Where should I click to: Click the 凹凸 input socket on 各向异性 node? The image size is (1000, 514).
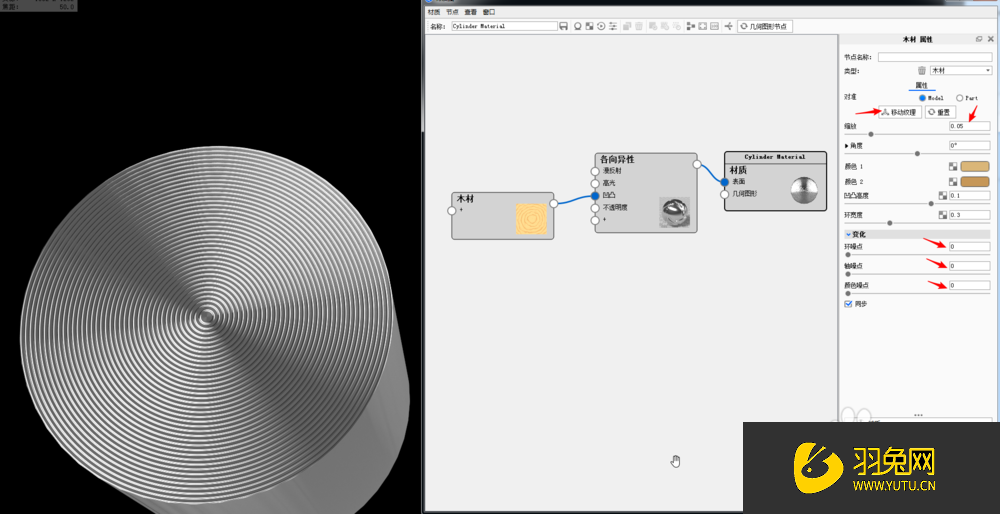595,196
